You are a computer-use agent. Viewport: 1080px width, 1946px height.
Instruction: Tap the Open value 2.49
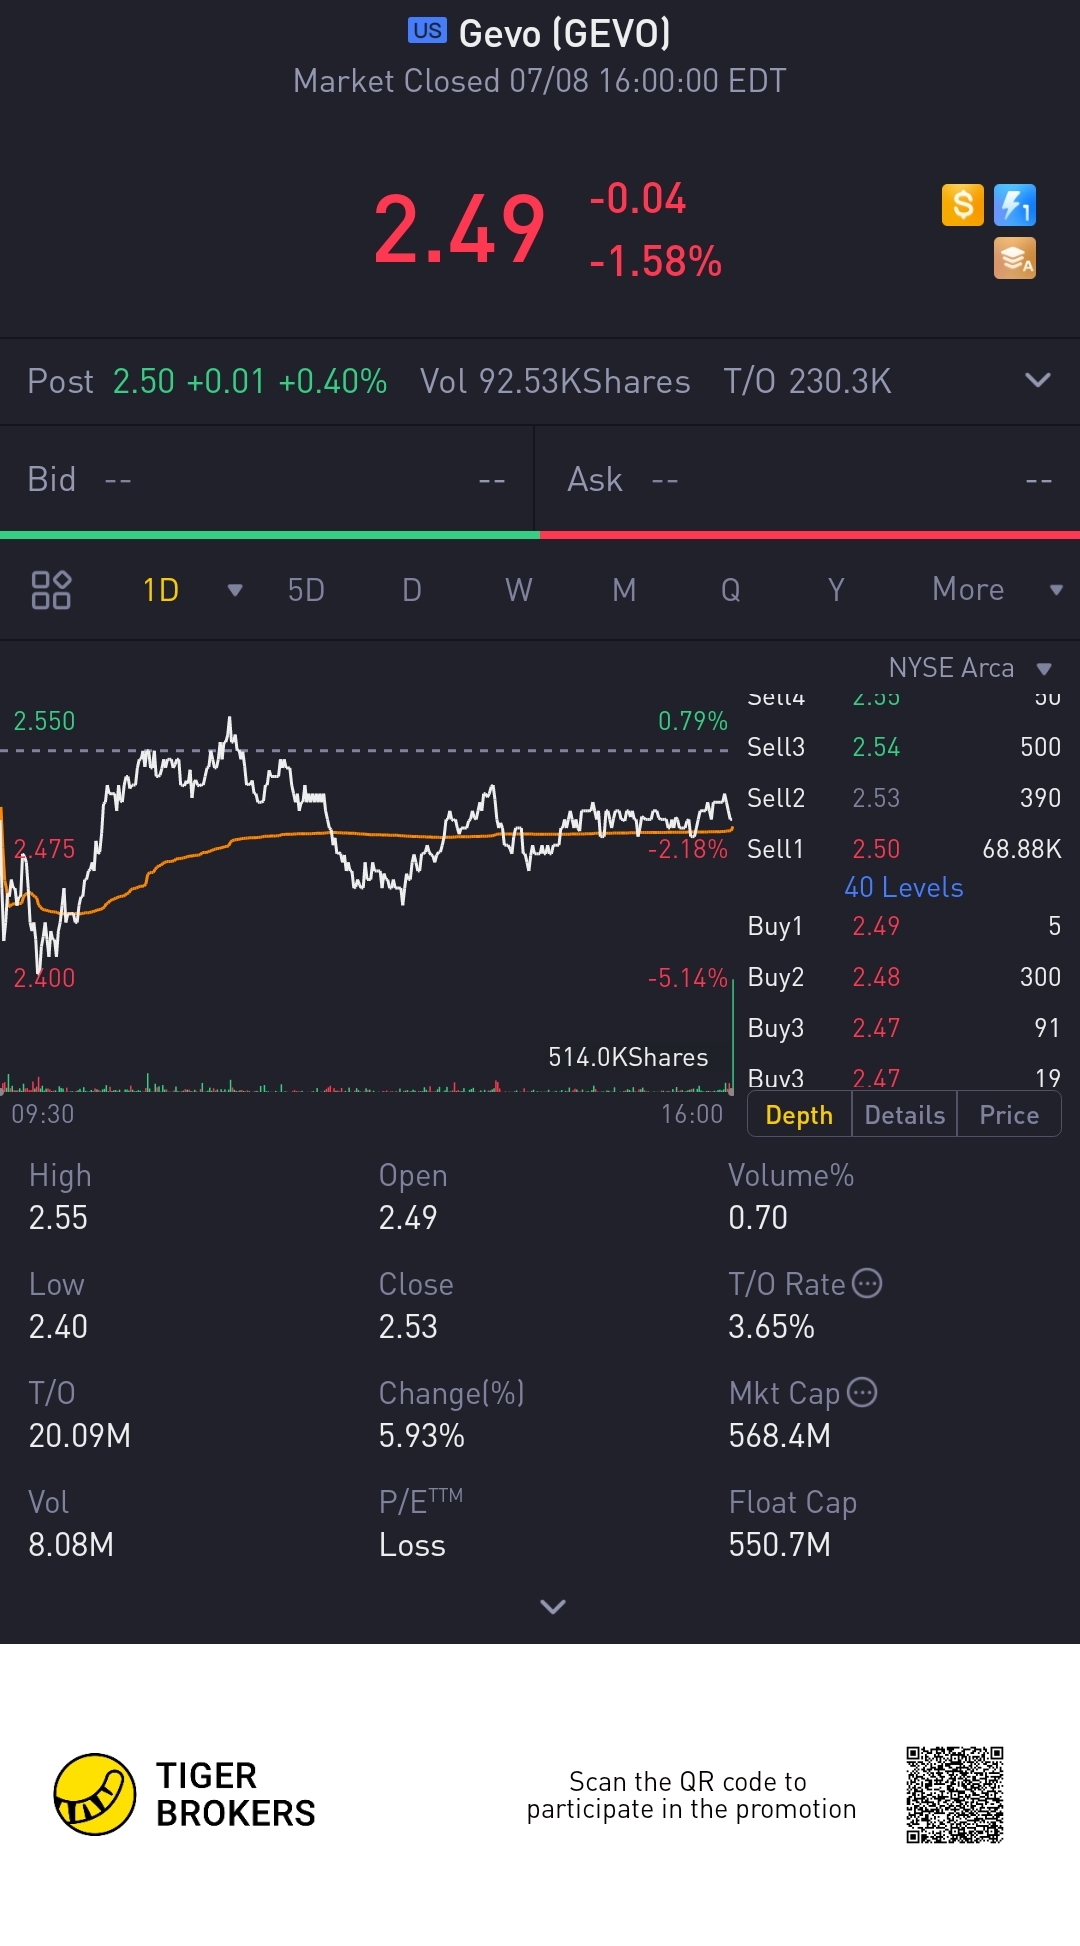(408, 1217)
